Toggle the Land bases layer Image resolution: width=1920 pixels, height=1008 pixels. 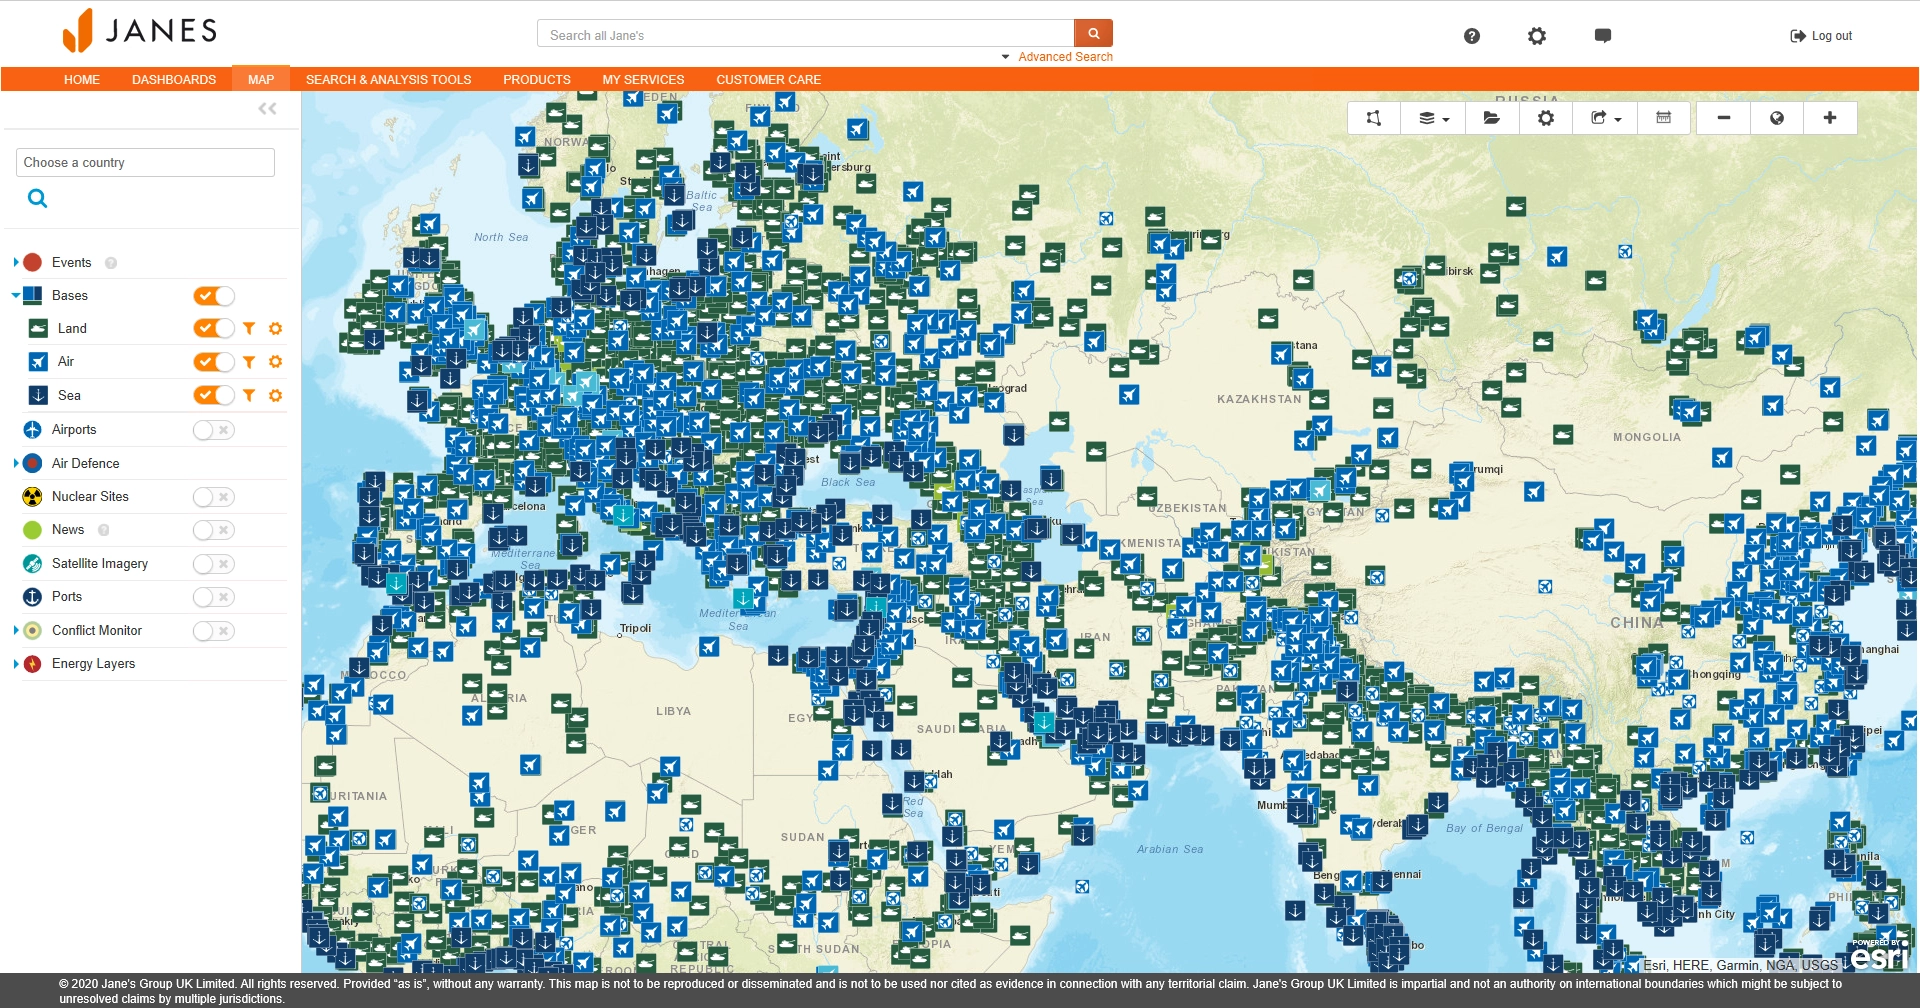click(x=214, y=328)
